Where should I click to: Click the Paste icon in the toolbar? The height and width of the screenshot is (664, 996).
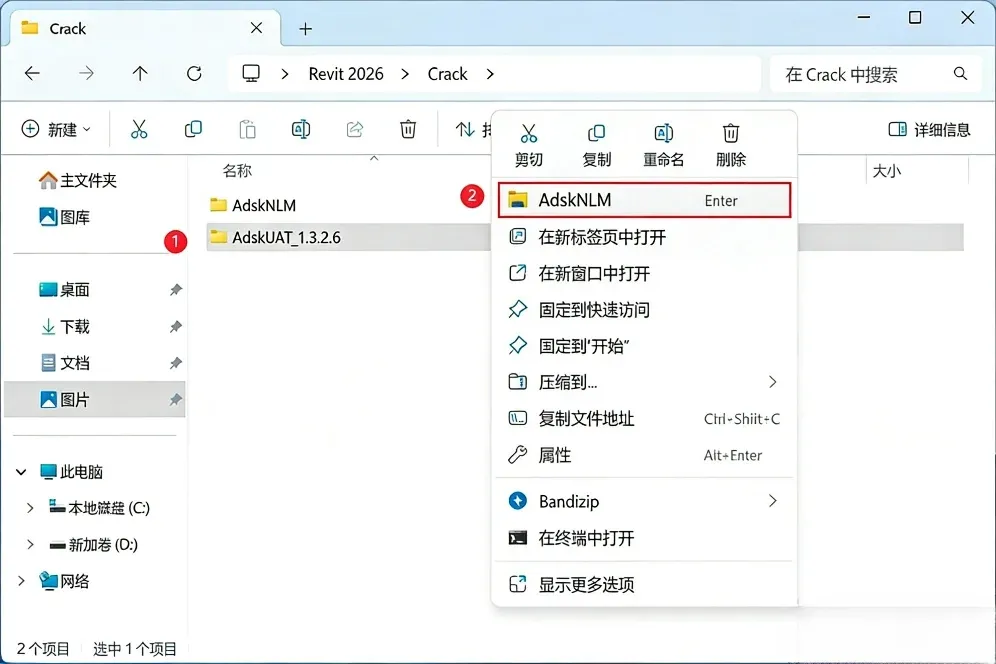[x=247, y=129]
